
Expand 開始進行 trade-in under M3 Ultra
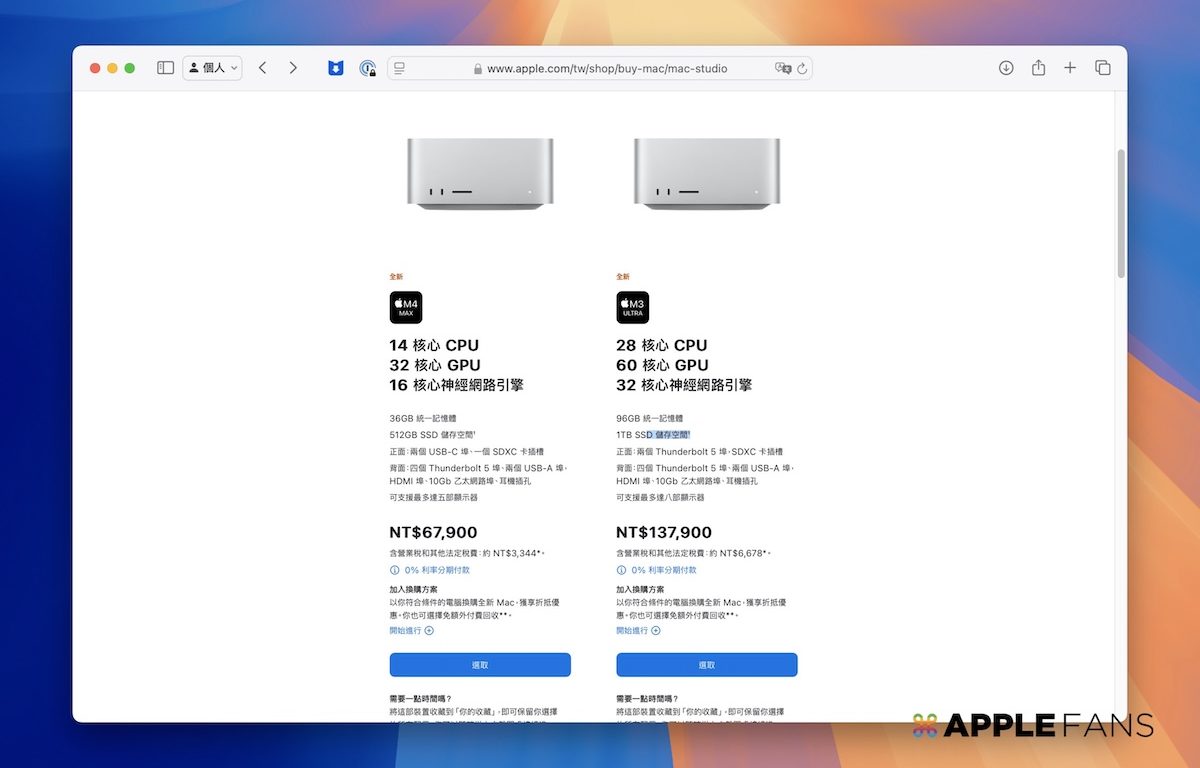coord(638,631)
